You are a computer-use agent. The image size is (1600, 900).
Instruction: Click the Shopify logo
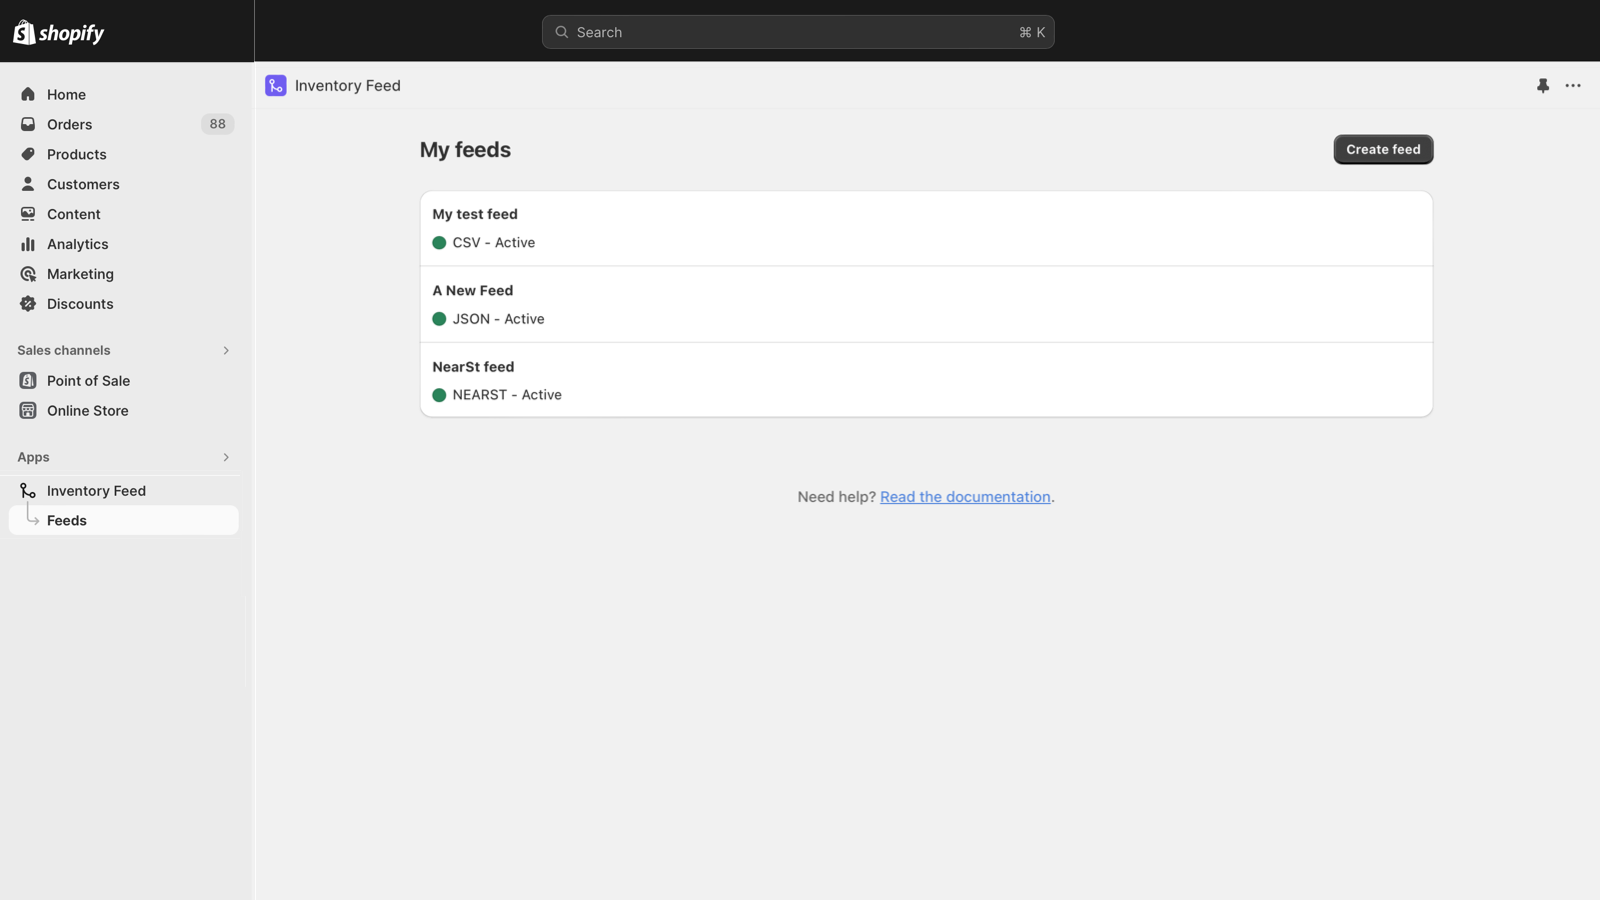[x=59, y=33]
